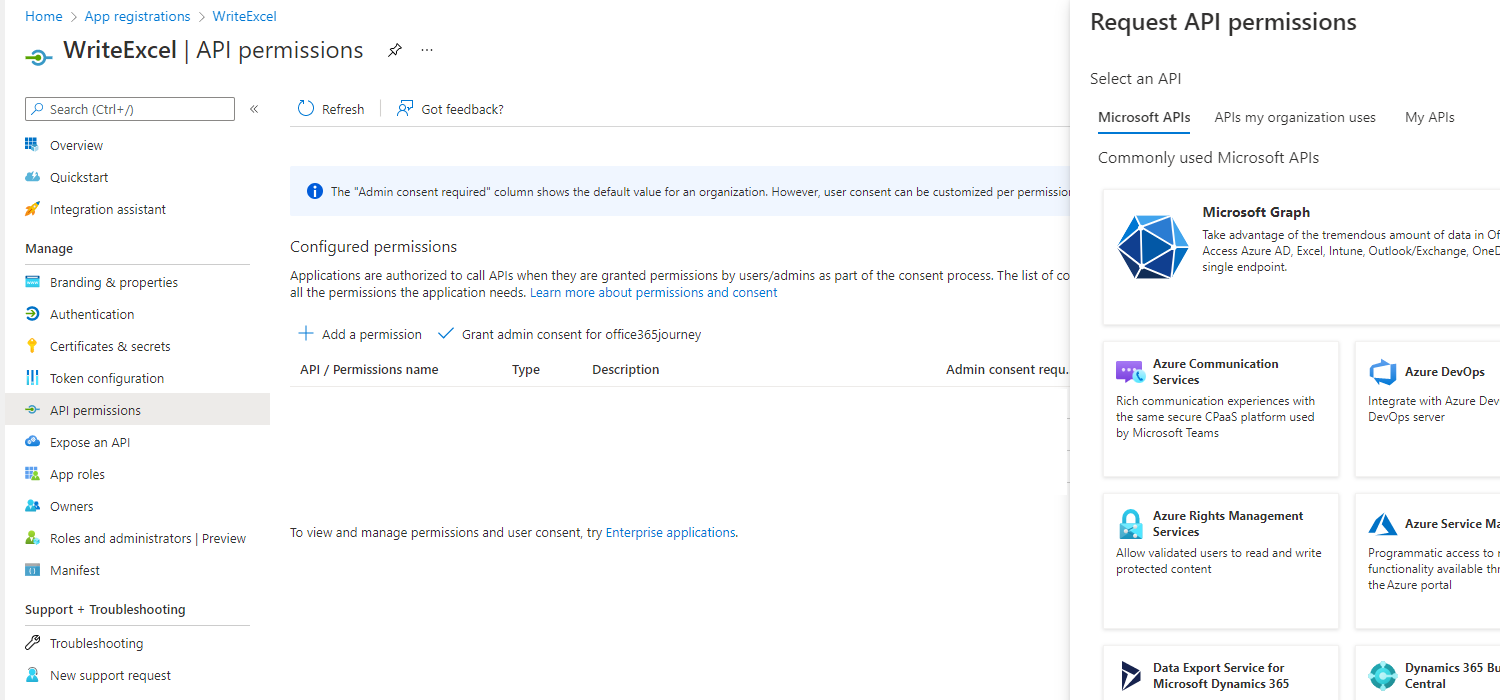The height and width of the screenshot is (700, 1500).
Task: Select the Microsoft Graph API card
Action: coord(1301,257)
